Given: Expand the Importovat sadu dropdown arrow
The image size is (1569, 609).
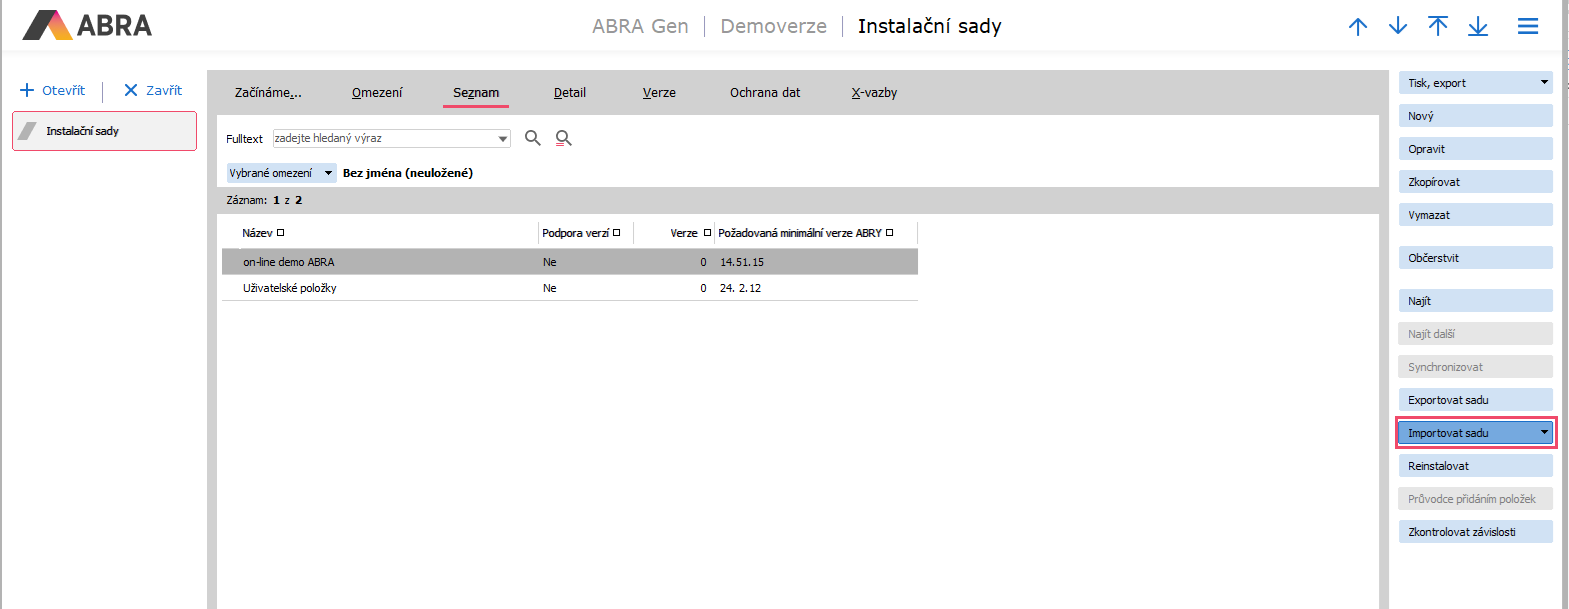Looking at the screenshot, I should click(x=1544, y=433).
